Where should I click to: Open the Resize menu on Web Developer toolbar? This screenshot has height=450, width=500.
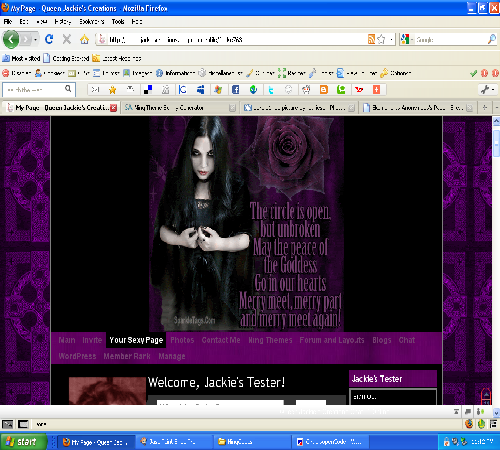coord(292,73)
